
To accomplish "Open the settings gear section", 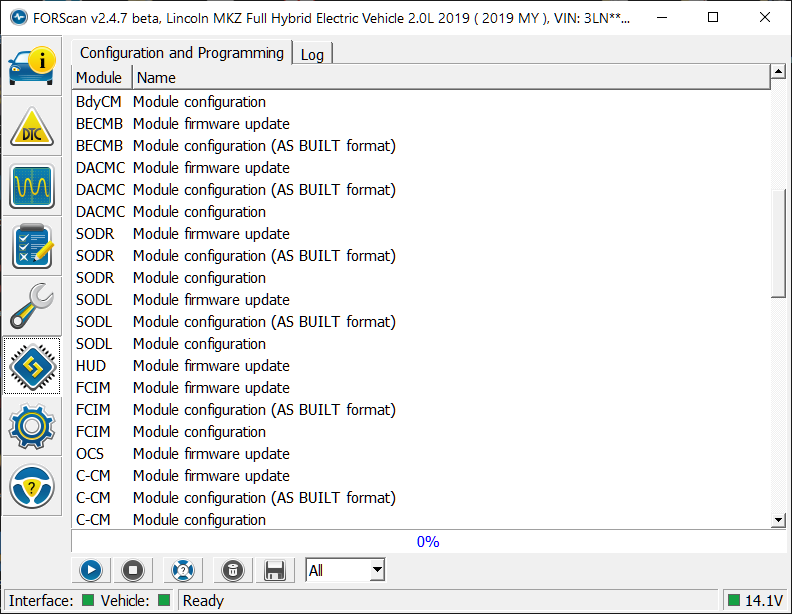I will (32, 427).
